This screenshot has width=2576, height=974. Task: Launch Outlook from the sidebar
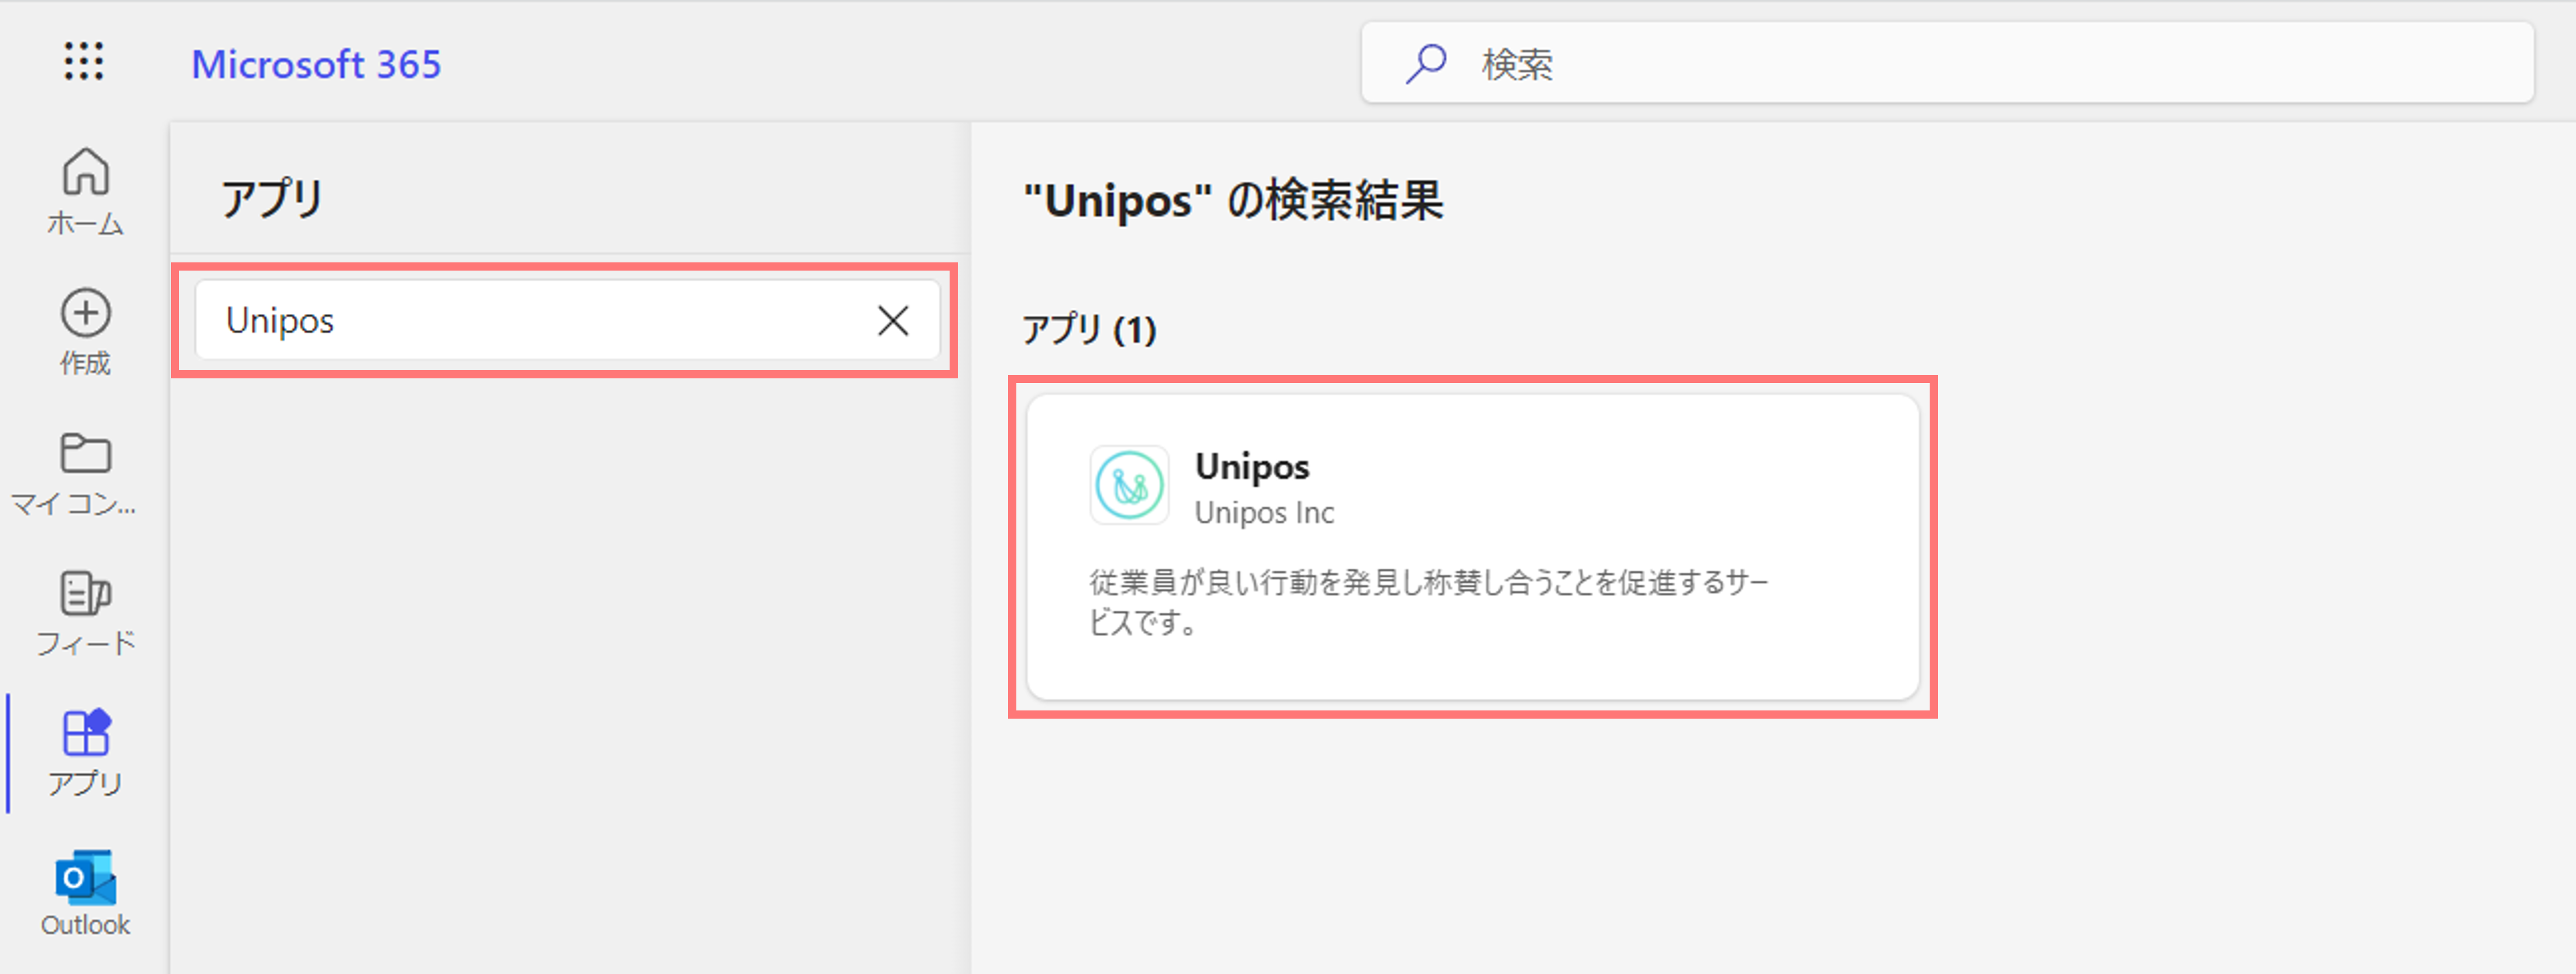[85, 894]
